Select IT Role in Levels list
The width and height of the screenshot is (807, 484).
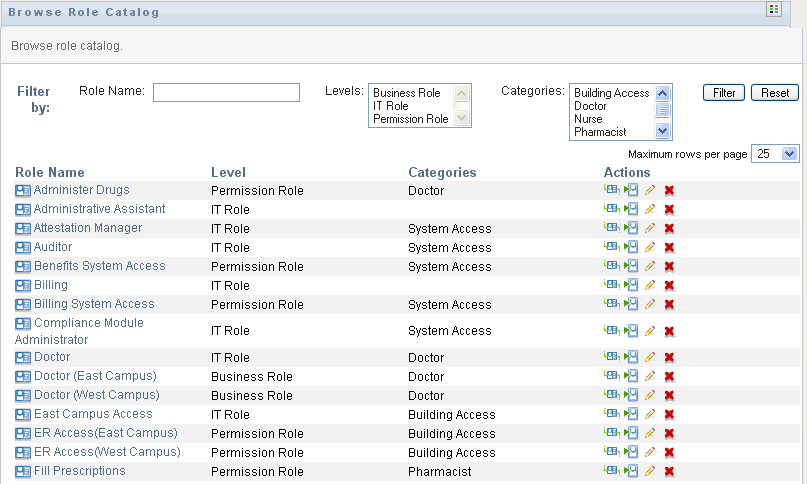[391, 106]
